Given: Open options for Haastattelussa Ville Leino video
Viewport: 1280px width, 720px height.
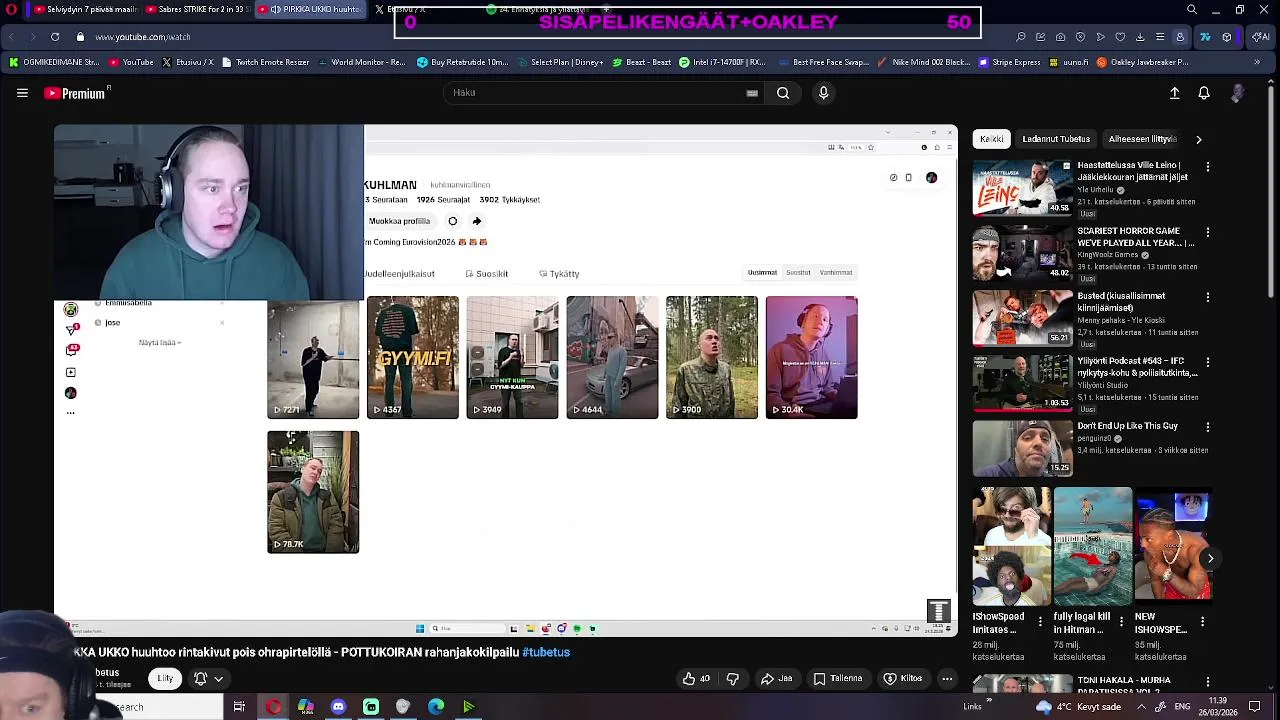Looking at the screenshot, I should (x=1208, y=166).
